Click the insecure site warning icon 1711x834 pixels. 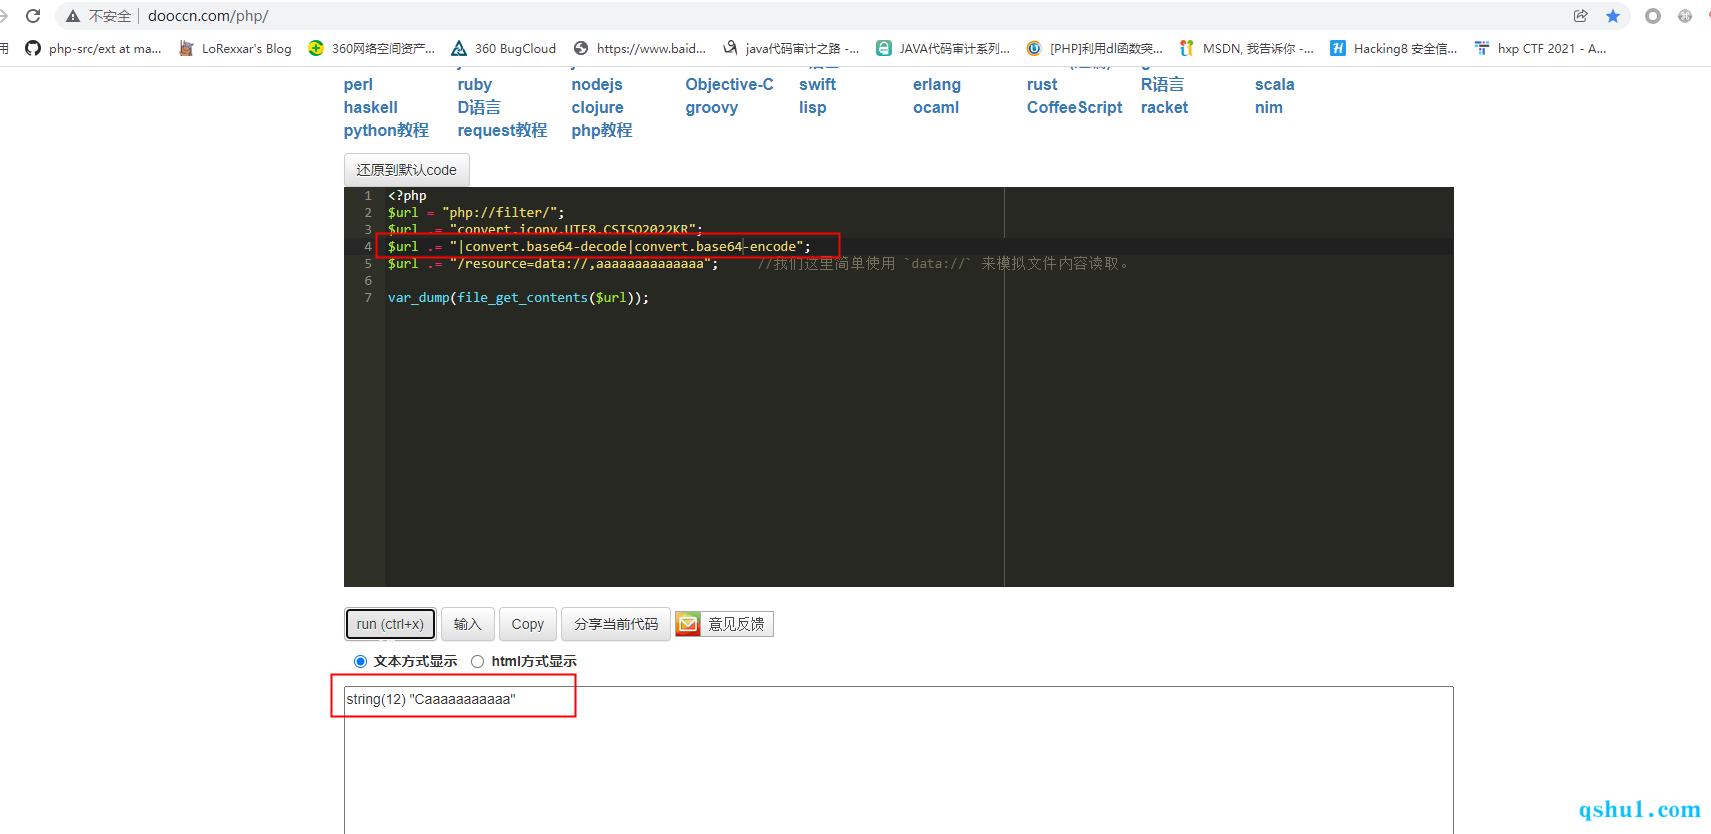pos(73,16)
